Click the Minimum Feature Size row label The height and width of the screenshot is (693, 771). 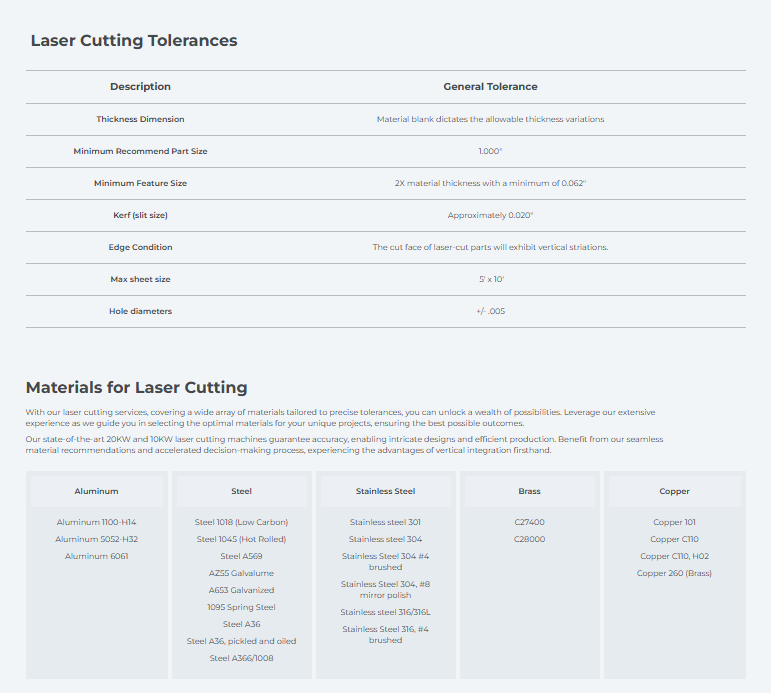click(x=140, y=183)
